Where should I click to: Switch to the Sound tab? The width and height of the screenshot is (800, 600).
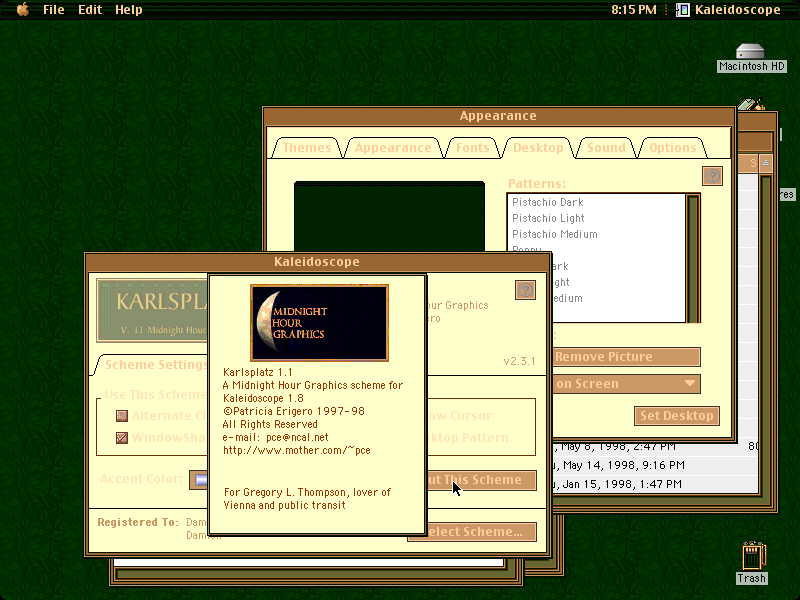coord(606,148)
